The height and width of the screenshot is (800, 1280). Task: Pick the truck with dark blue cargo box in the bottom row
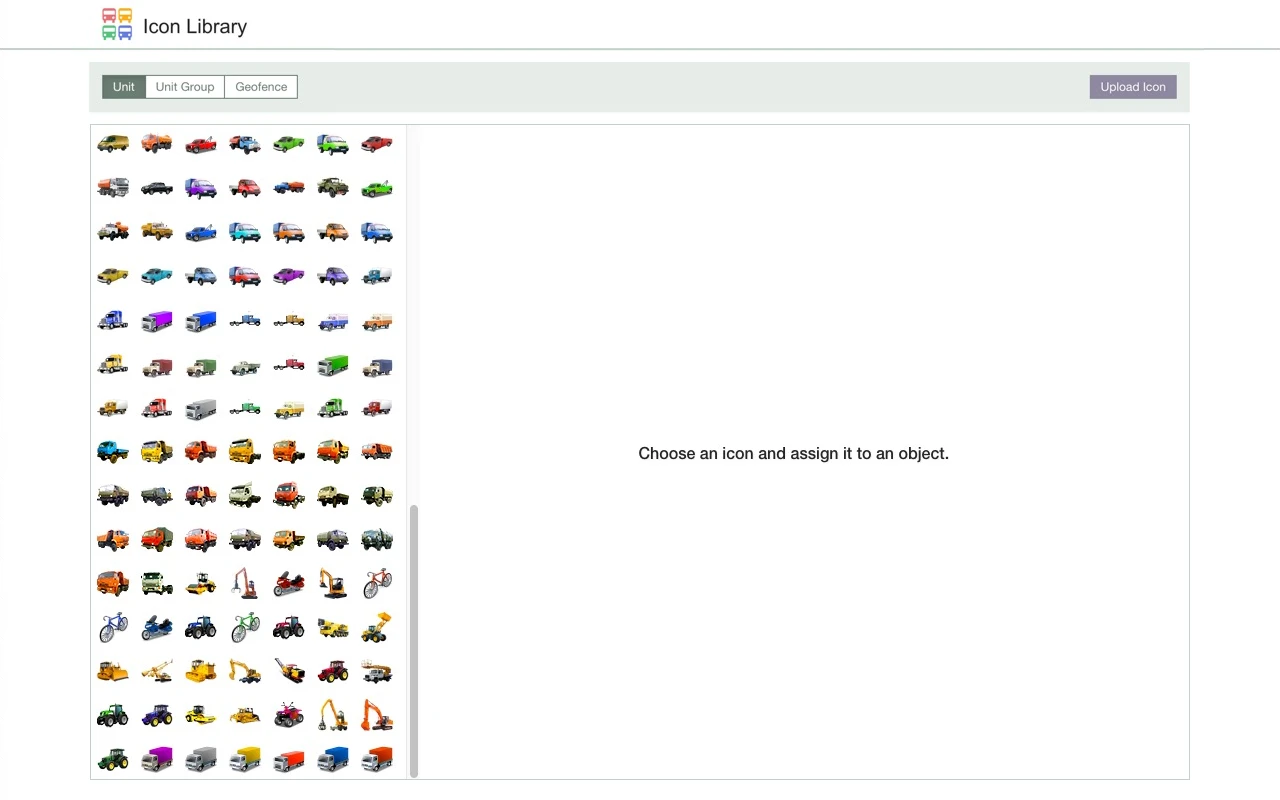pos(333,759)
